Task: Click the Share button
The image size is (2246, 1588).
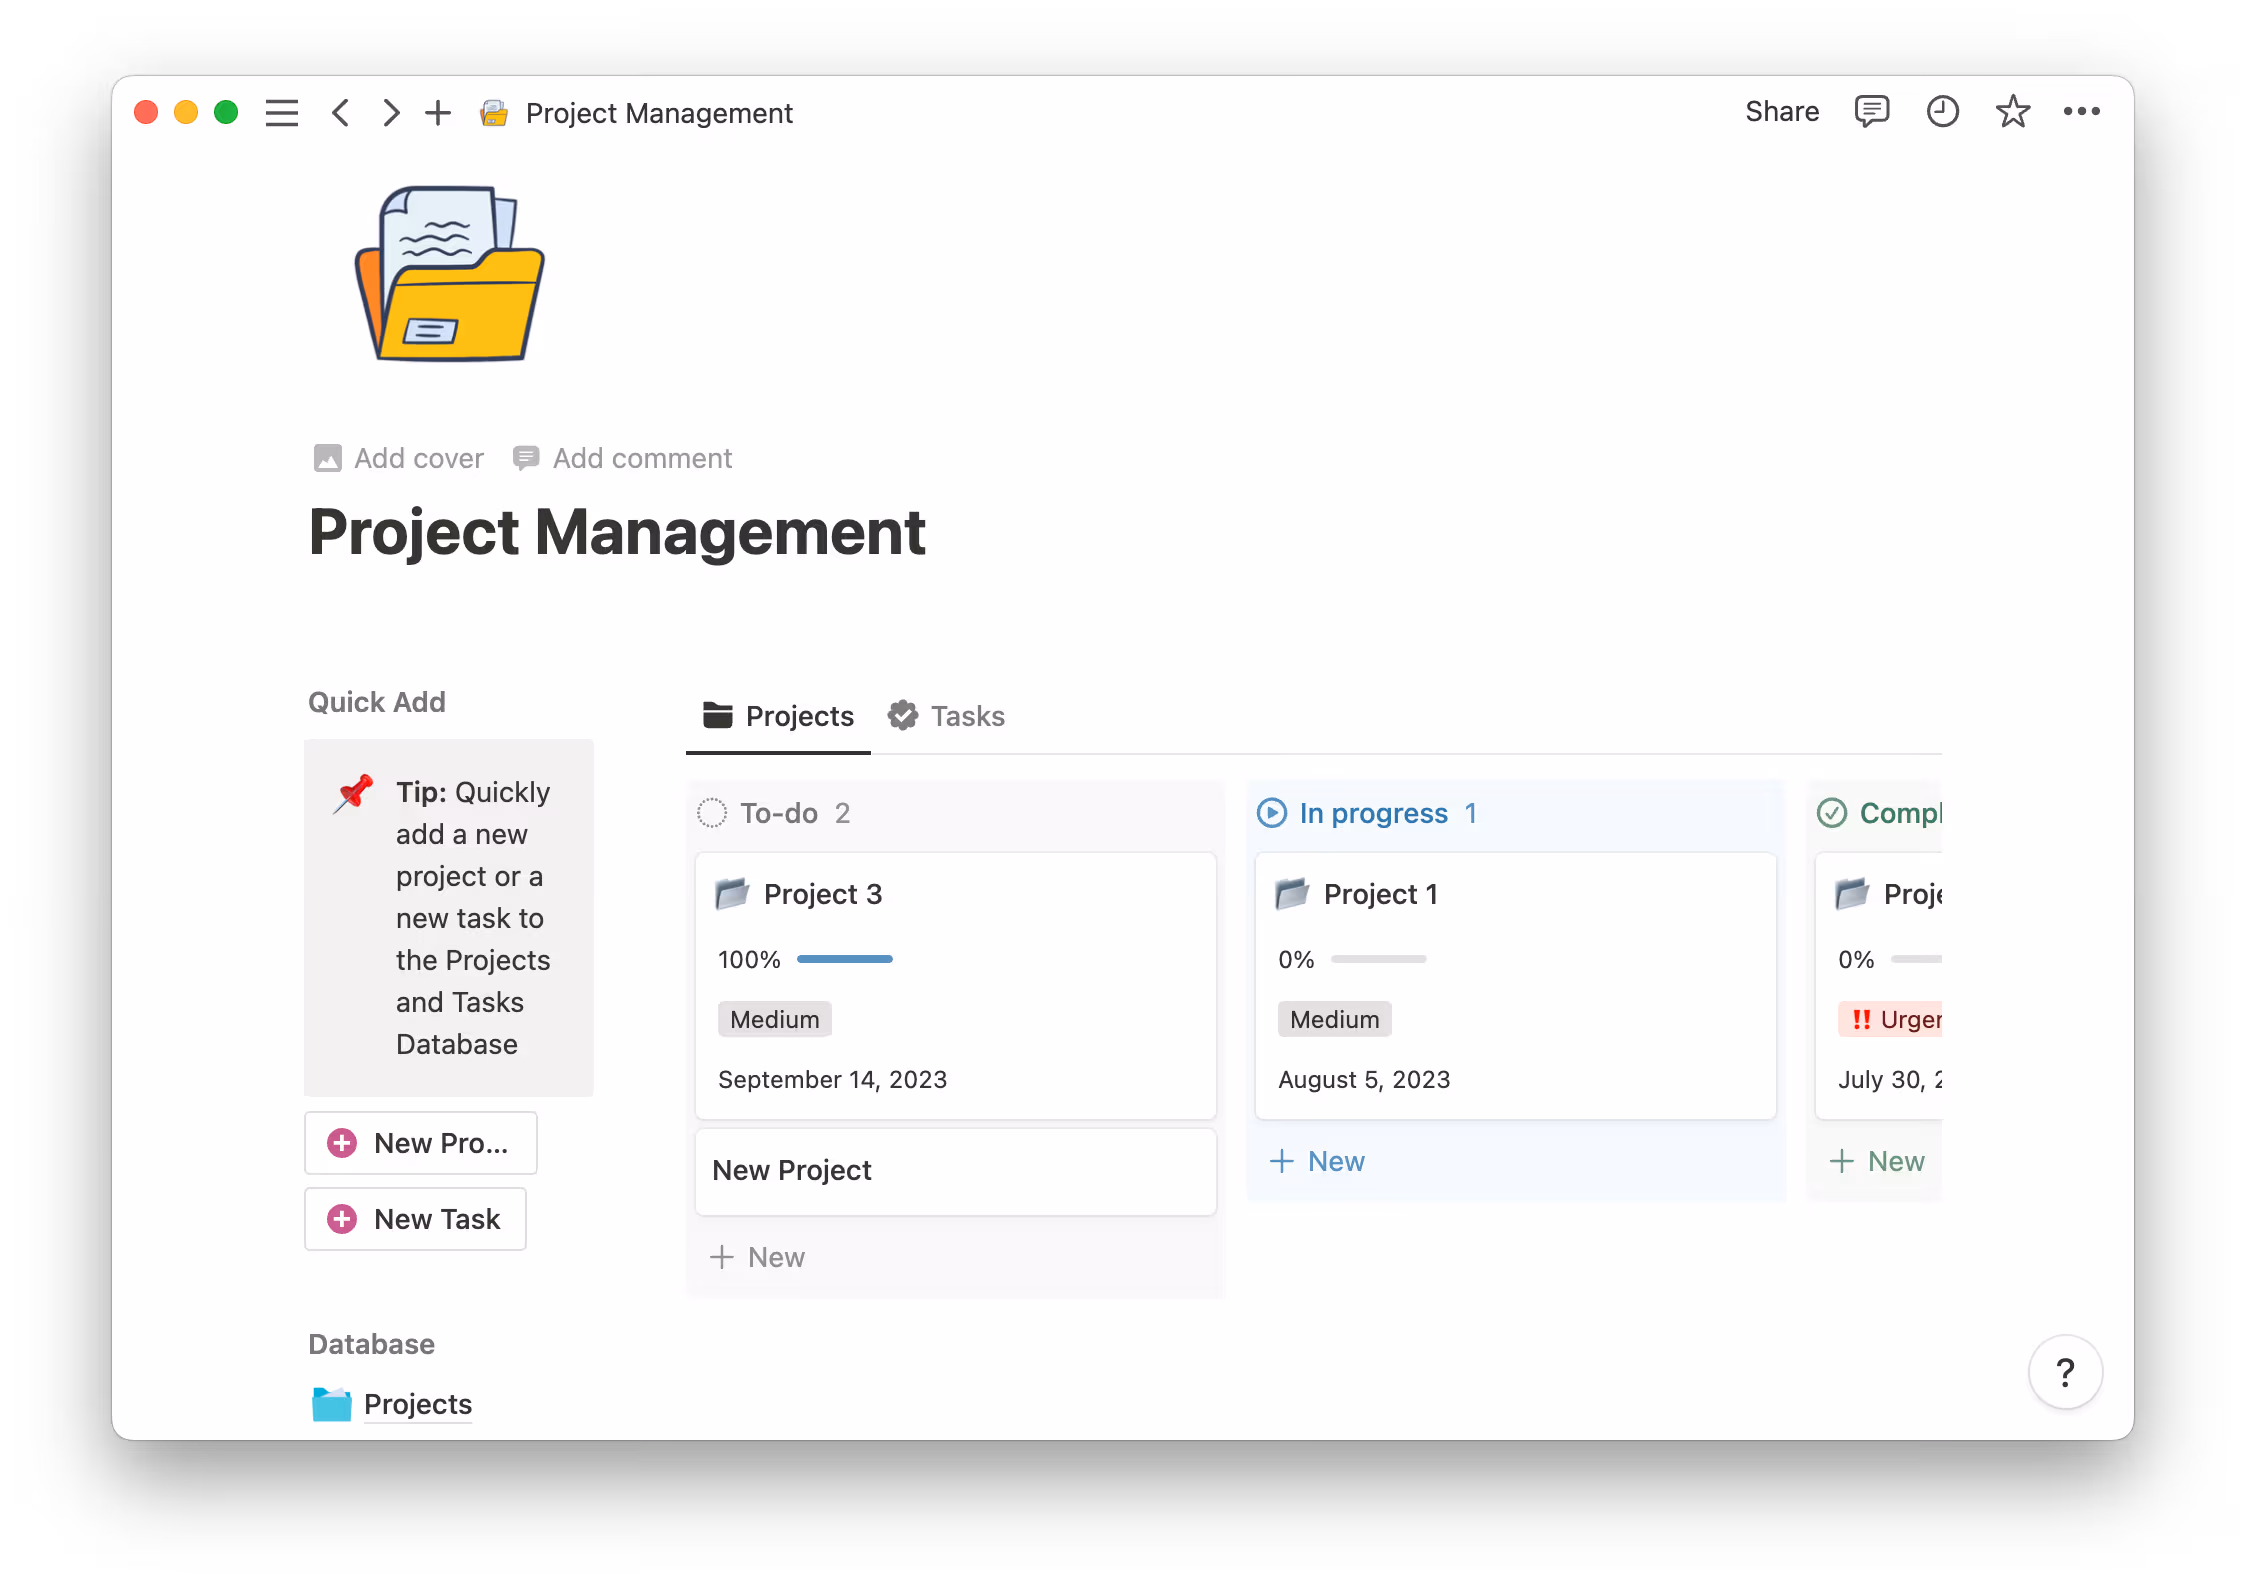Action: pos(1781,111)
